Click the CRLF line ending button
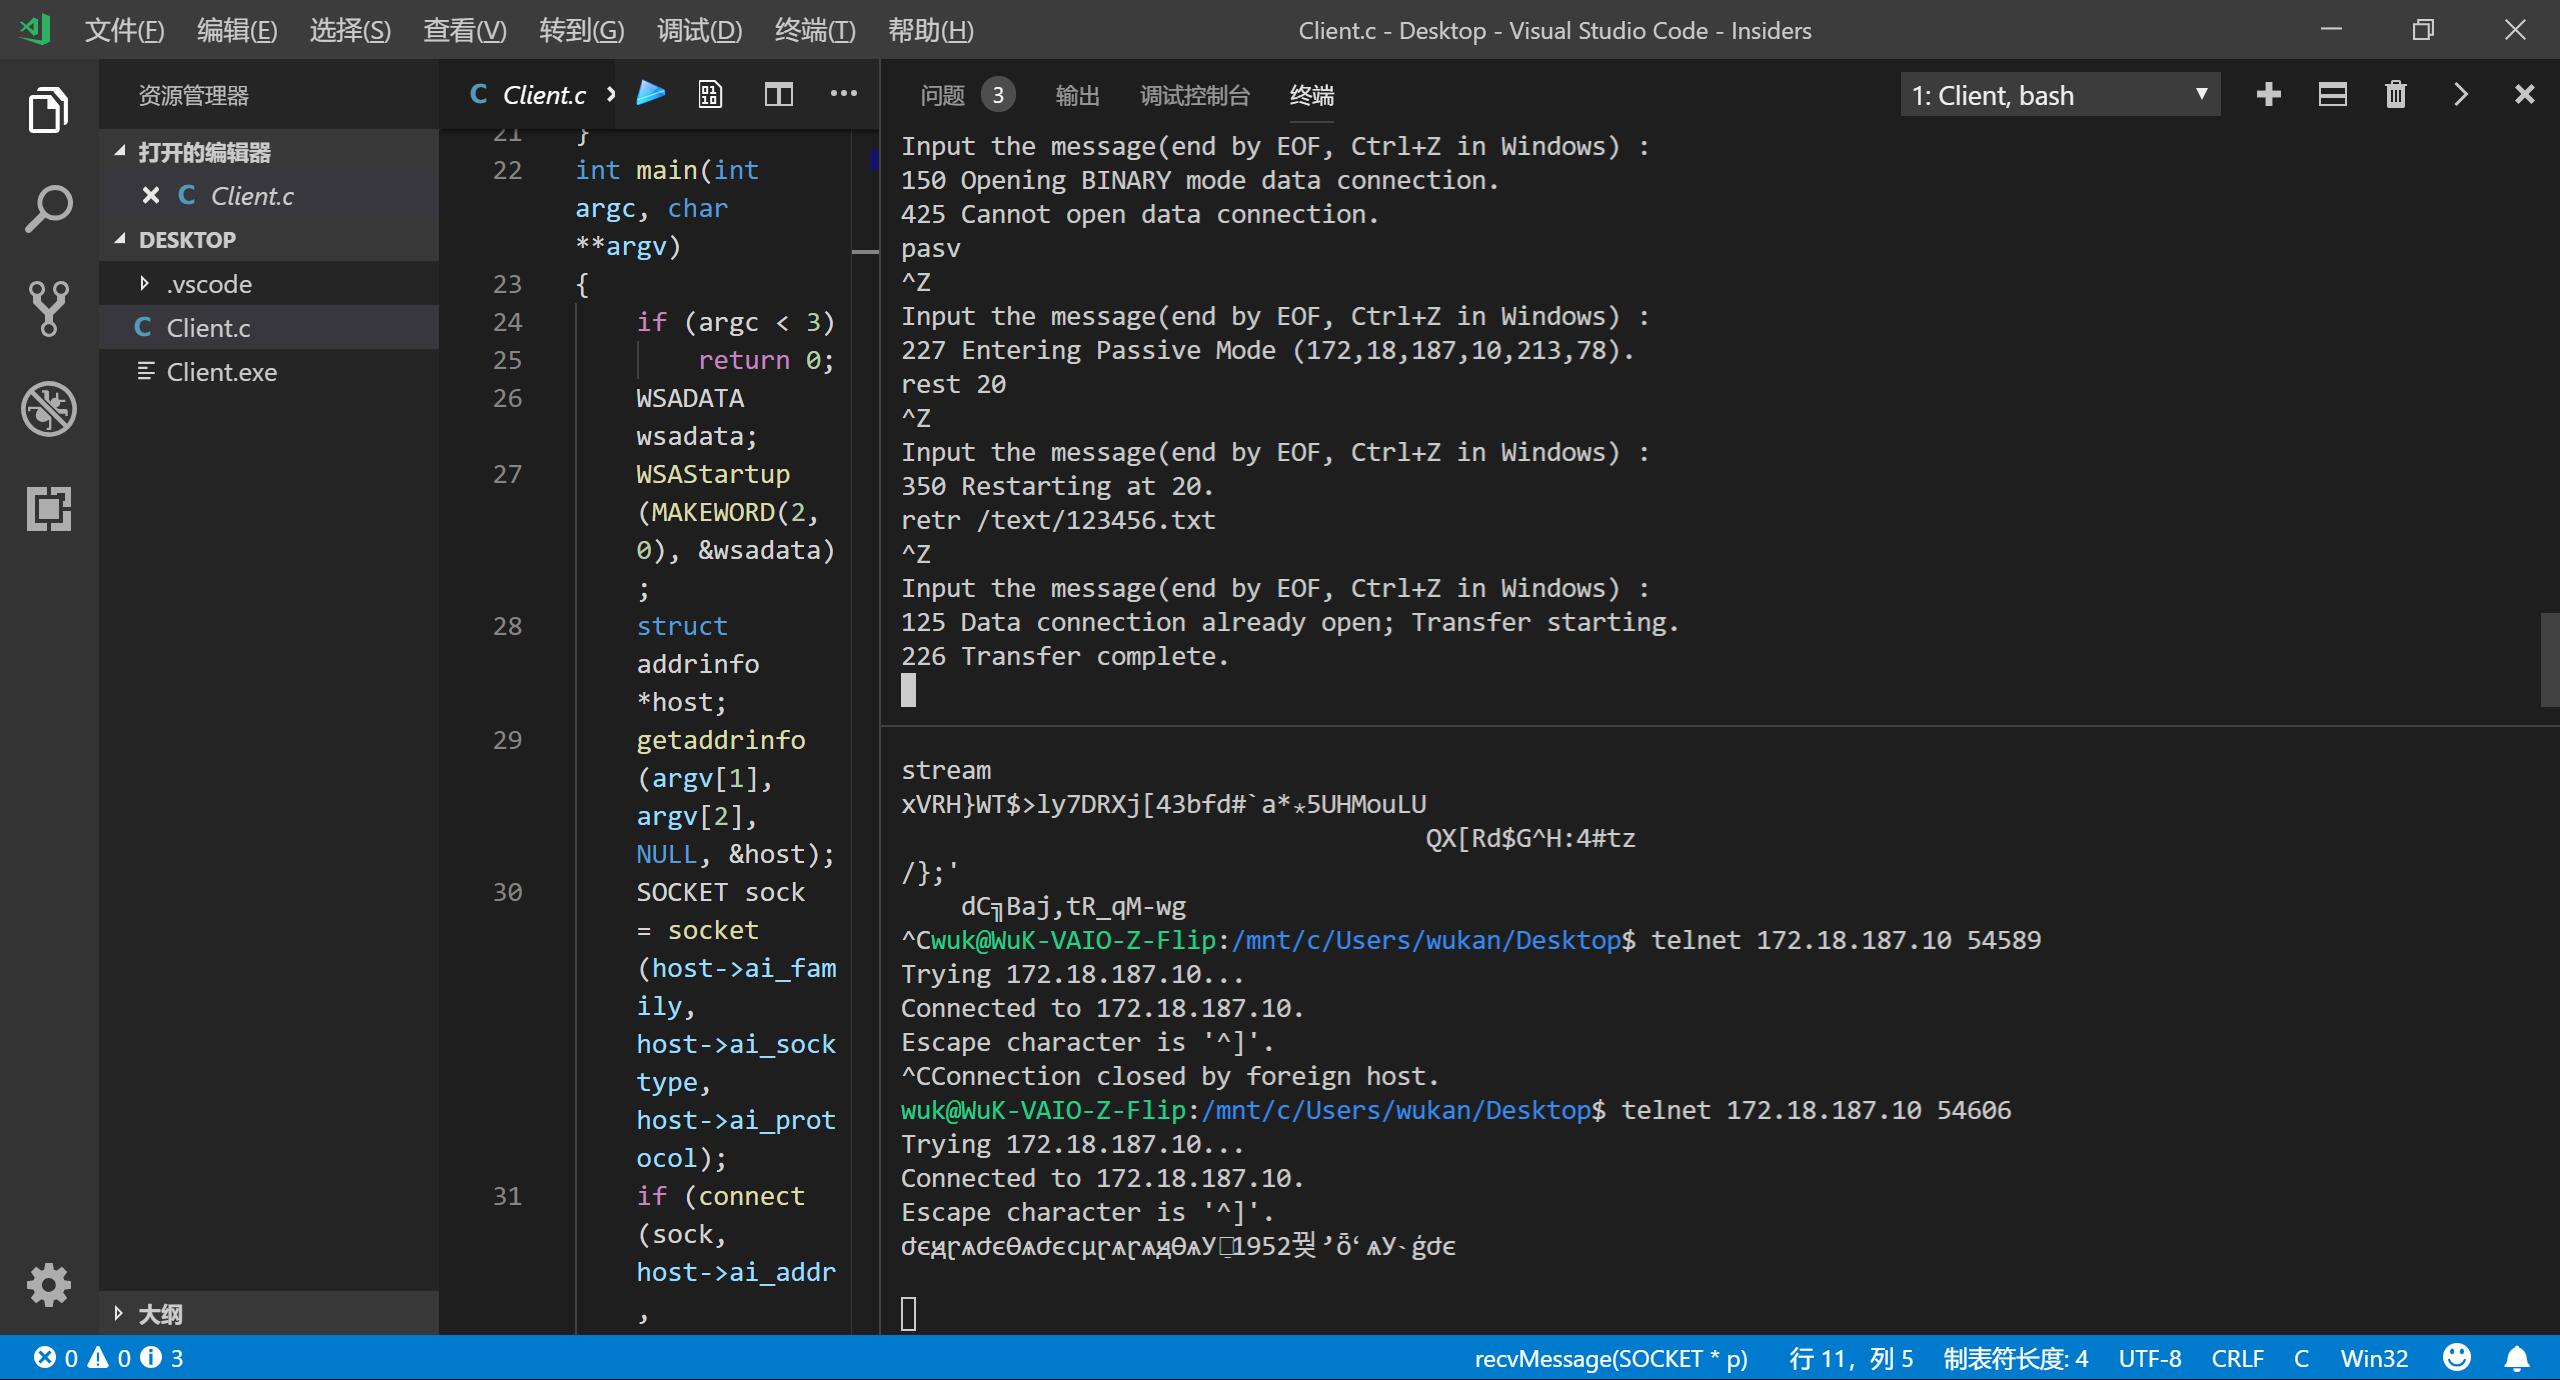Screen dimensions: 2560x1380 [2237, 1358]
